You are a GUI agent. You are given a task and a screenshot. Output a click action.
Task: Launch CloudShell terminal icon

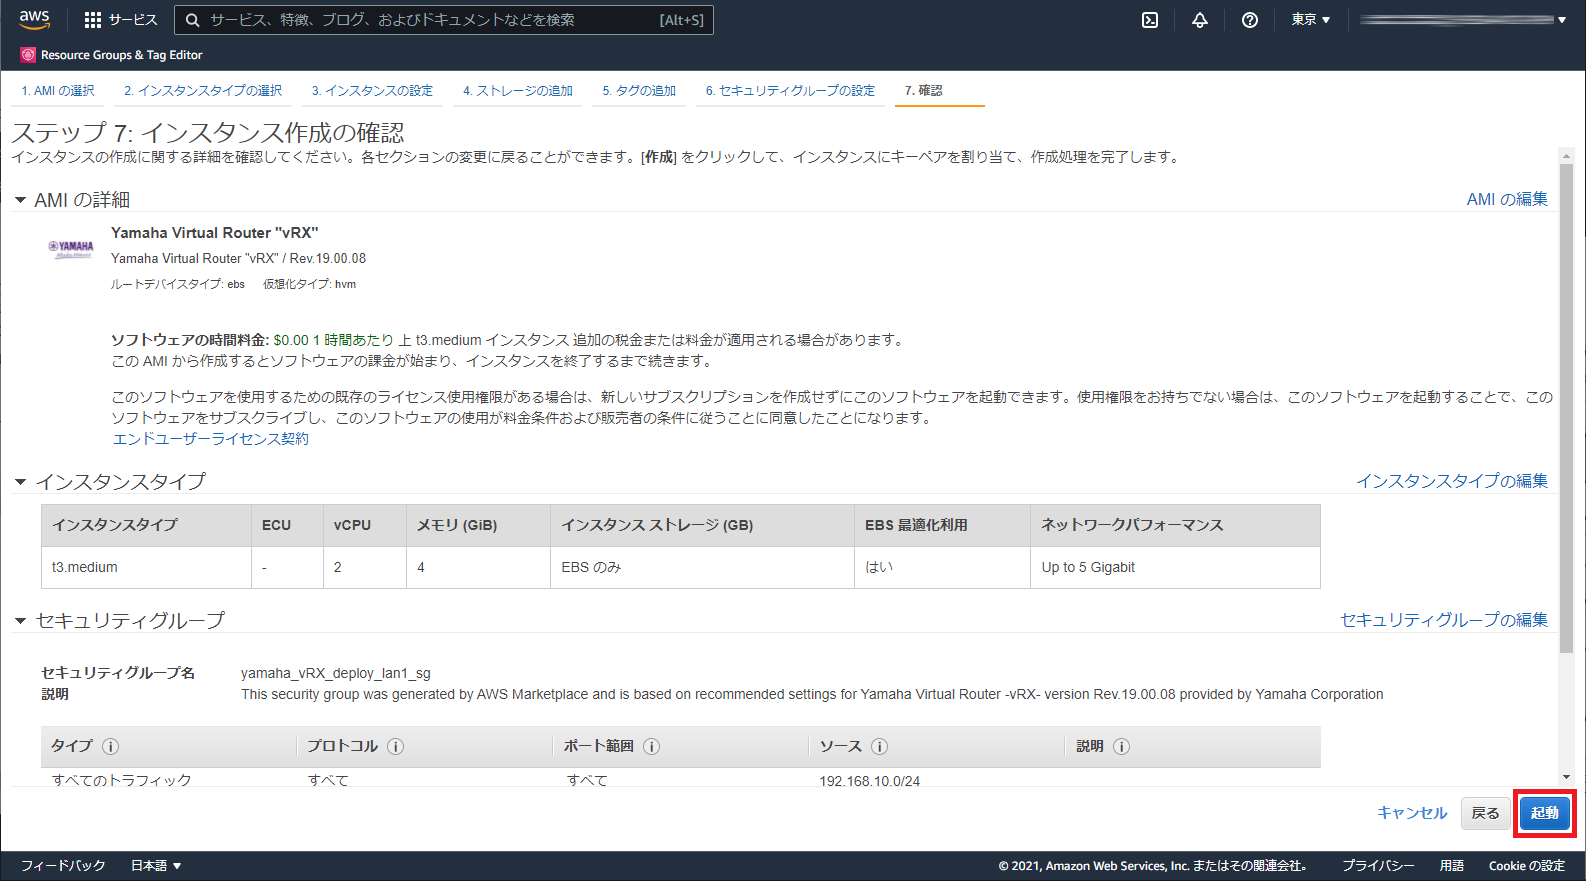[x=1150, y=20]
